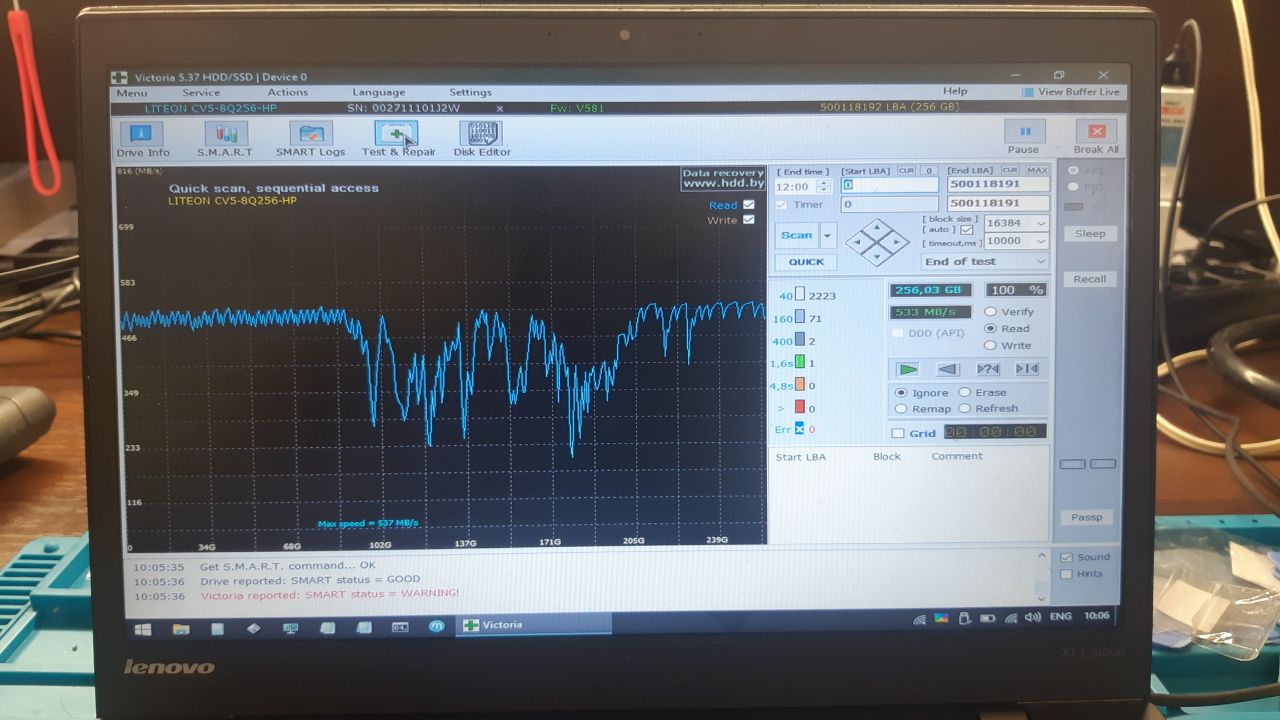
Task: Click the volume tray icon
Action: click(x=1032, y=618)
